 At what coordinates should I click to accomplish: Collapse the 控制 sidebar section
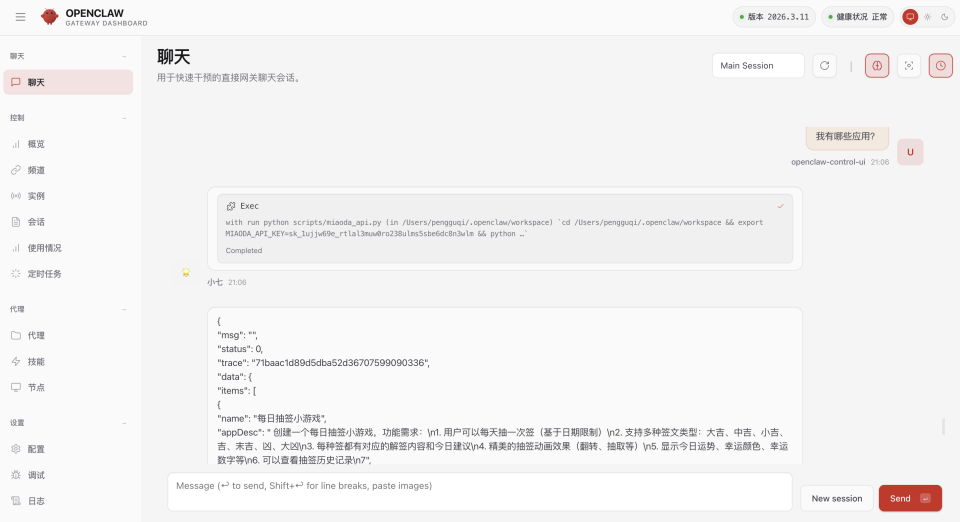(124, 118)
